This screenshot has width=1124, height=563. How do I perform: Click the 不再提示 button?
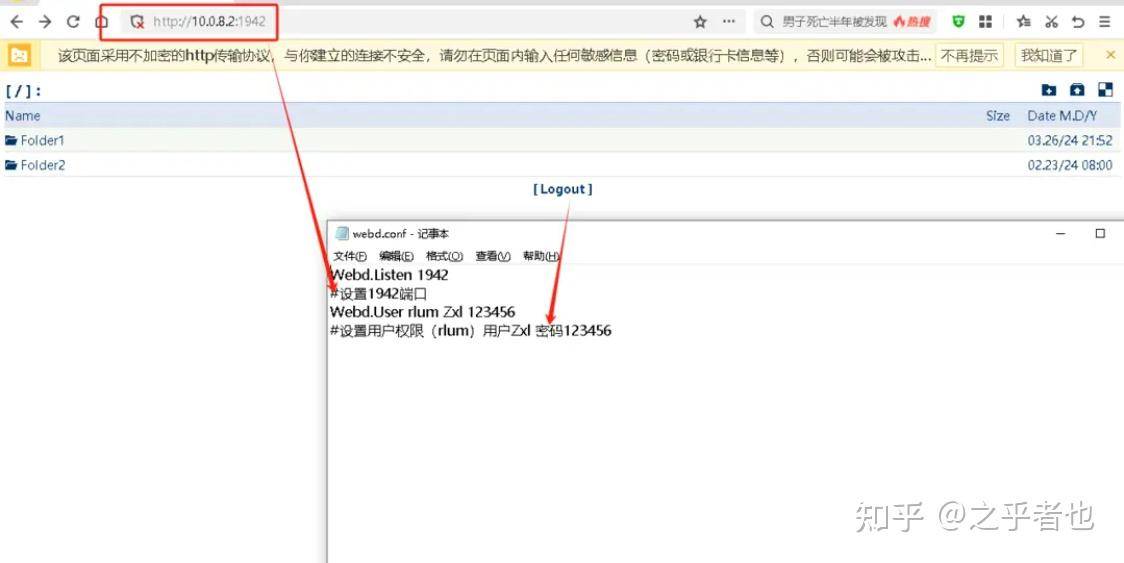point(969,55)
